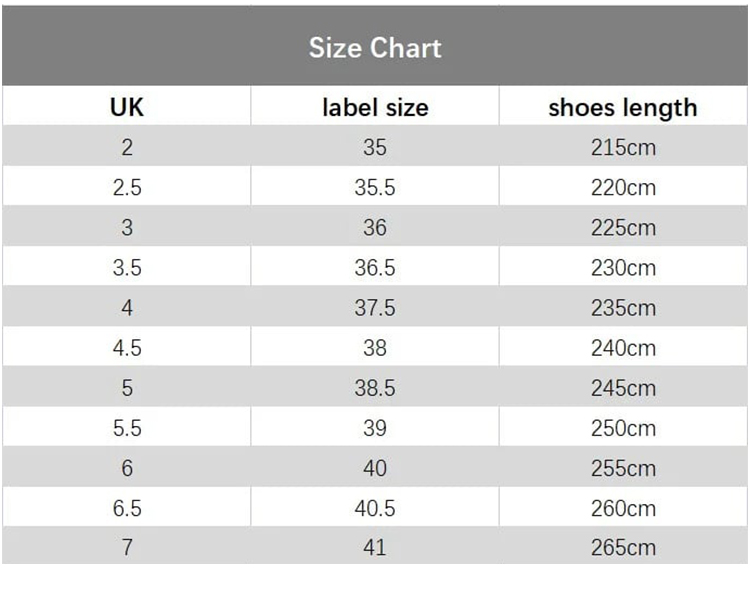Select label size 39 cell

[x=375, y=427]
